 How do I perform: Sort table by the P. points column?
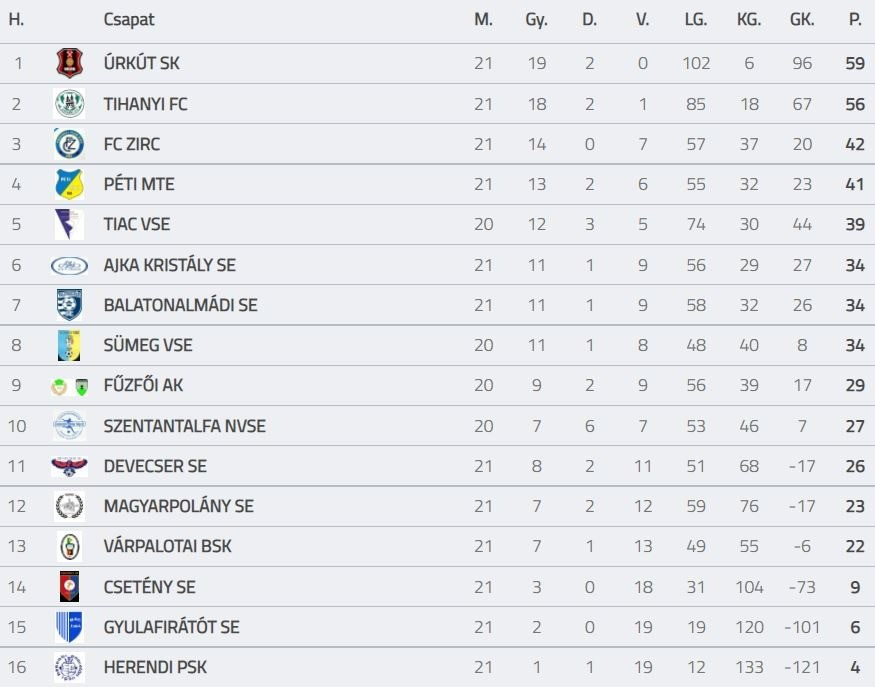(x=855, y=19)
